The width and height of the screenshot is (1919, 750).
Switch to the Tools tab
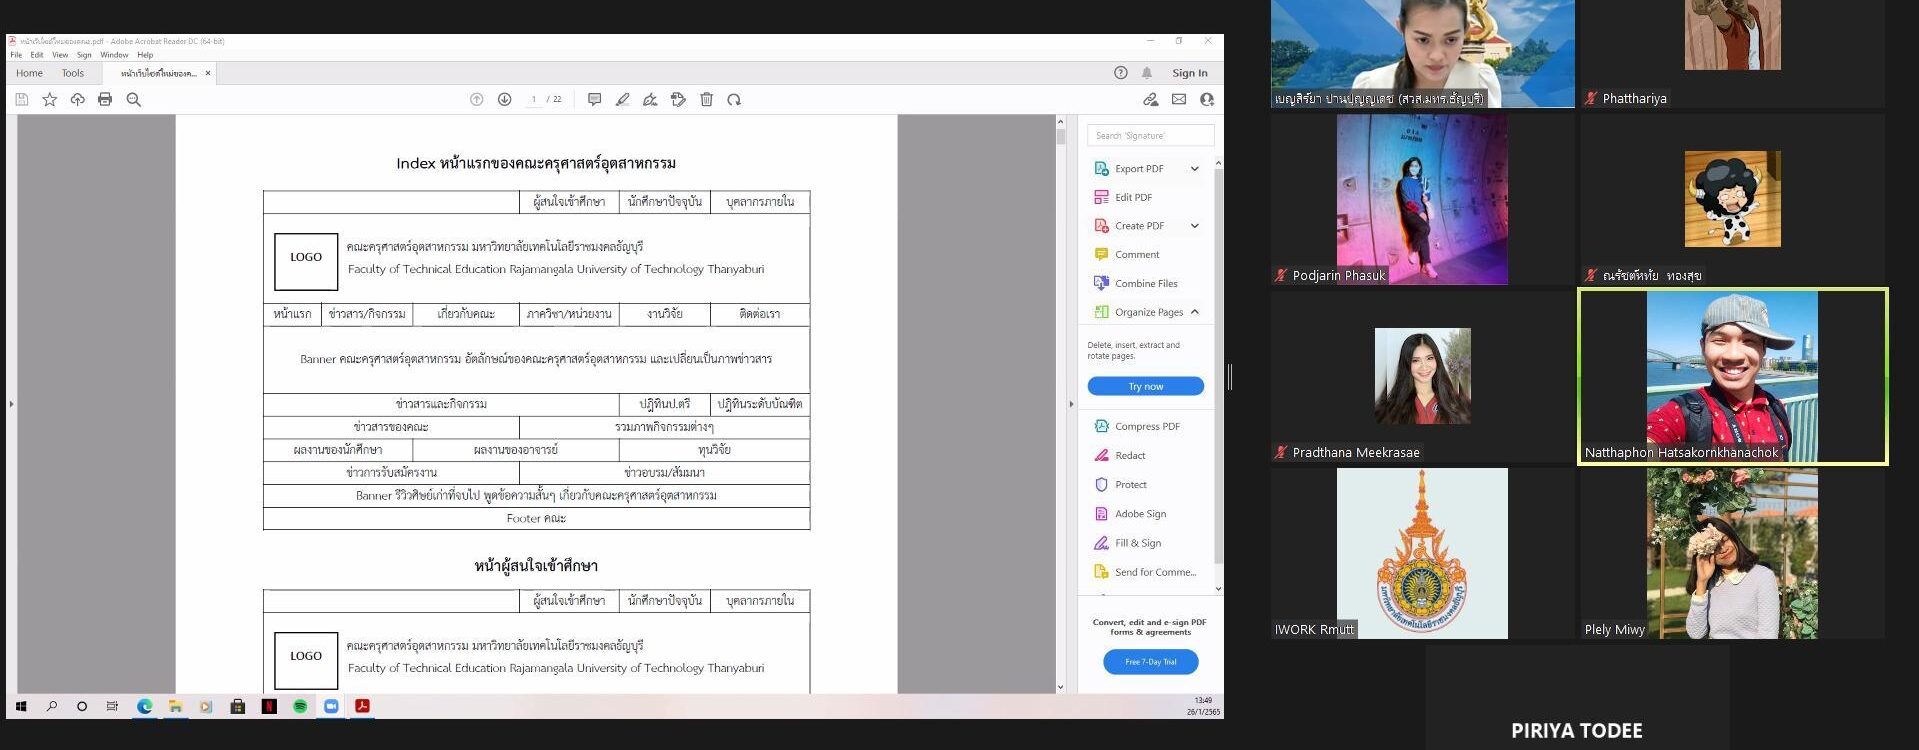point(73,73)
